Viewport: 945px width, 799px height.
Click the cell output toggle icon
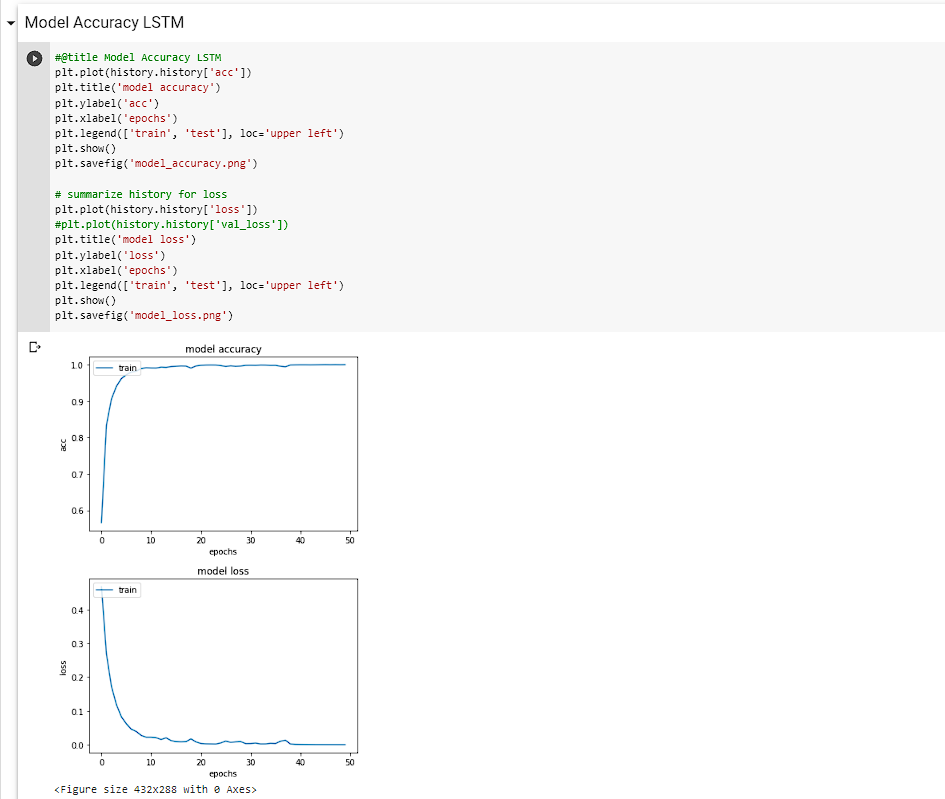coord(35,347)
